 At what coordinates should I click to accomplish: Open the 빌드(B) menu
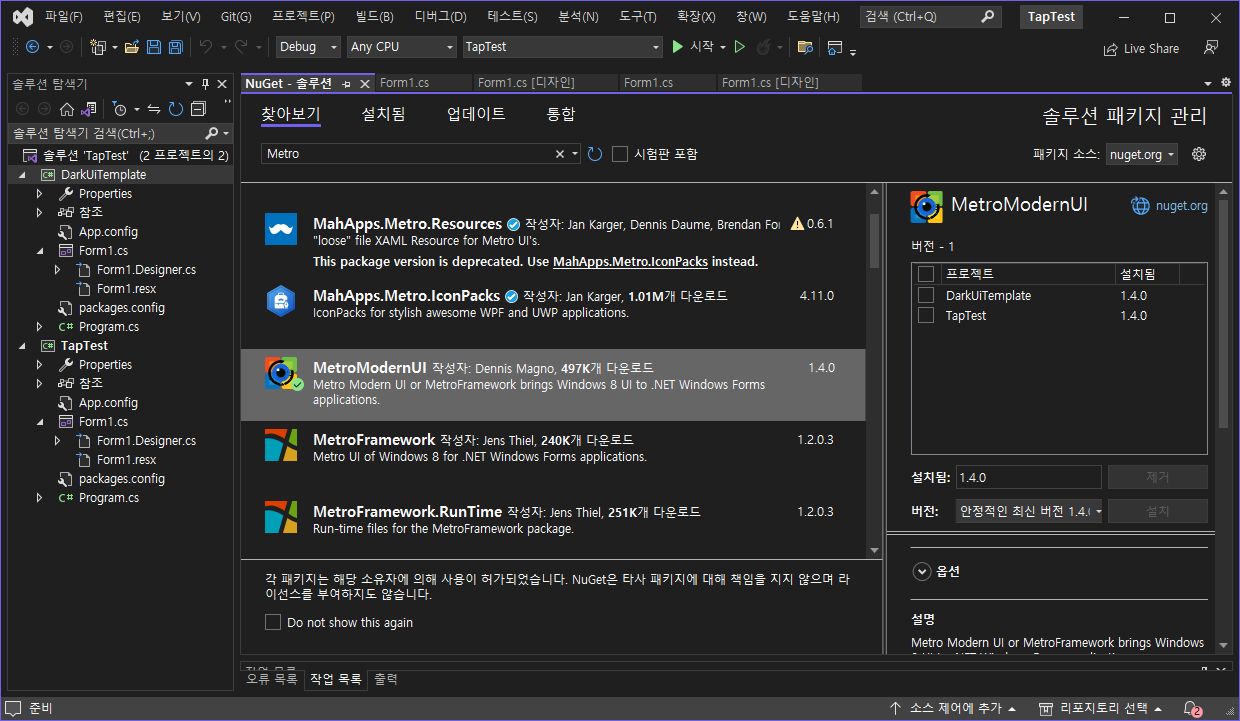374,17
